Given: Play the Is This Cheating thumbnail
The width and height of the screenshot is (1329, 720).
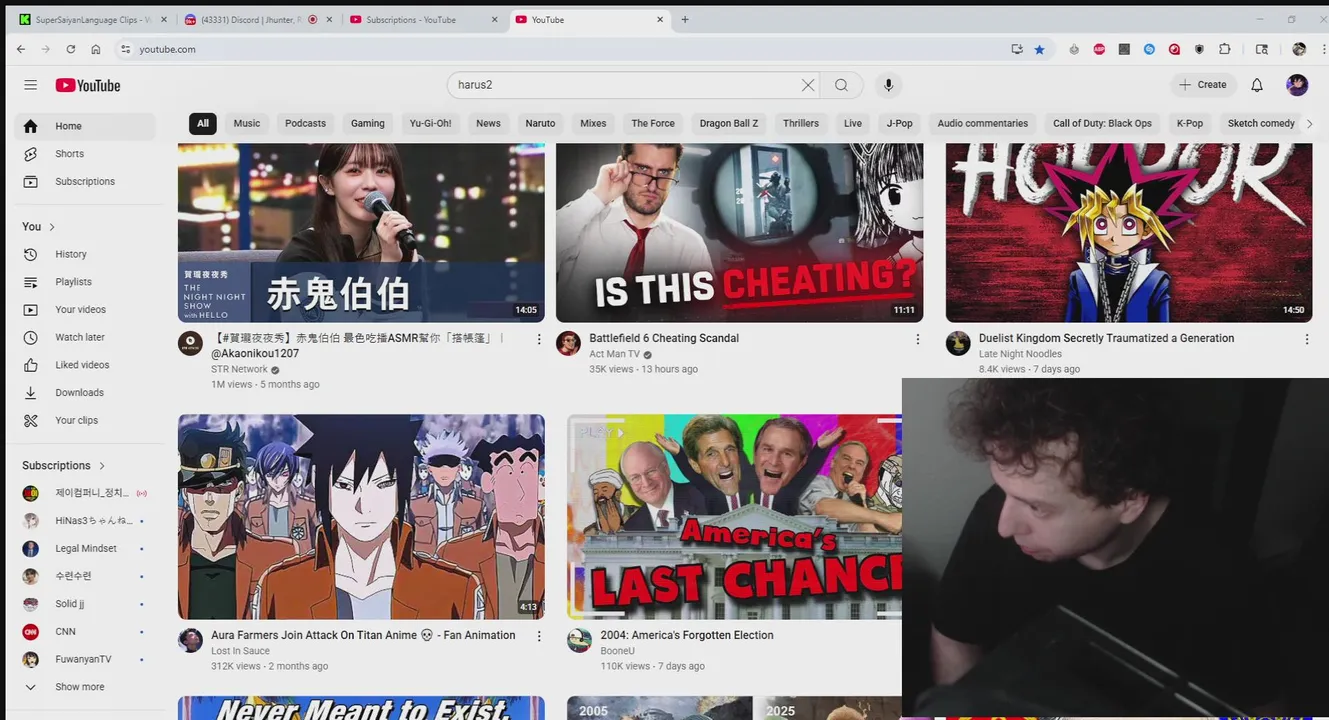Looking at the screenshot, I should tap(739, 232).
